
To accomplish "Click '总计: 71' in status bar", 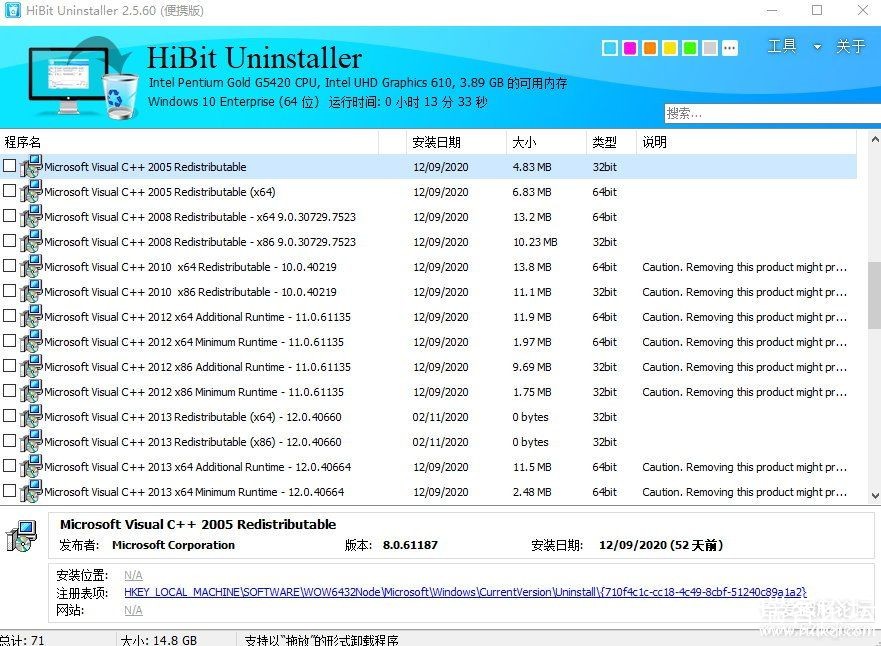I will 22,640.
